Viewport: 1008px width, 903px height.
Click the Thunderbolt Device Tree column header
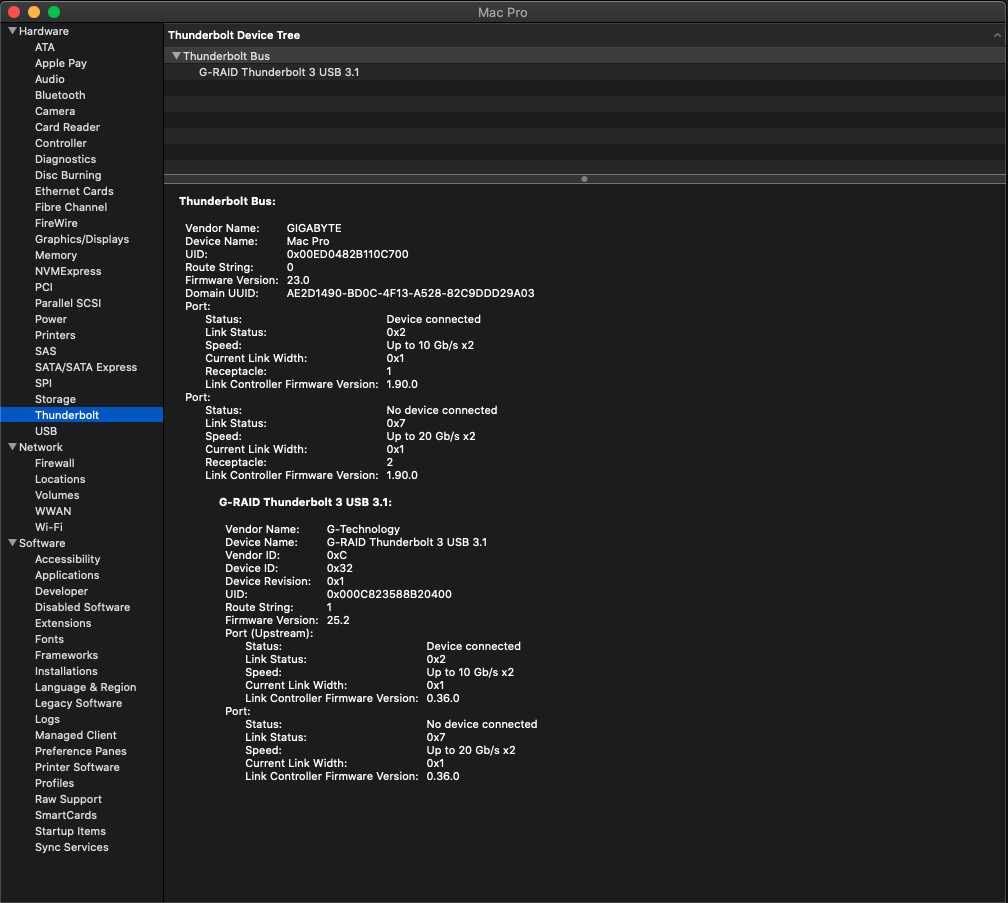234,35
